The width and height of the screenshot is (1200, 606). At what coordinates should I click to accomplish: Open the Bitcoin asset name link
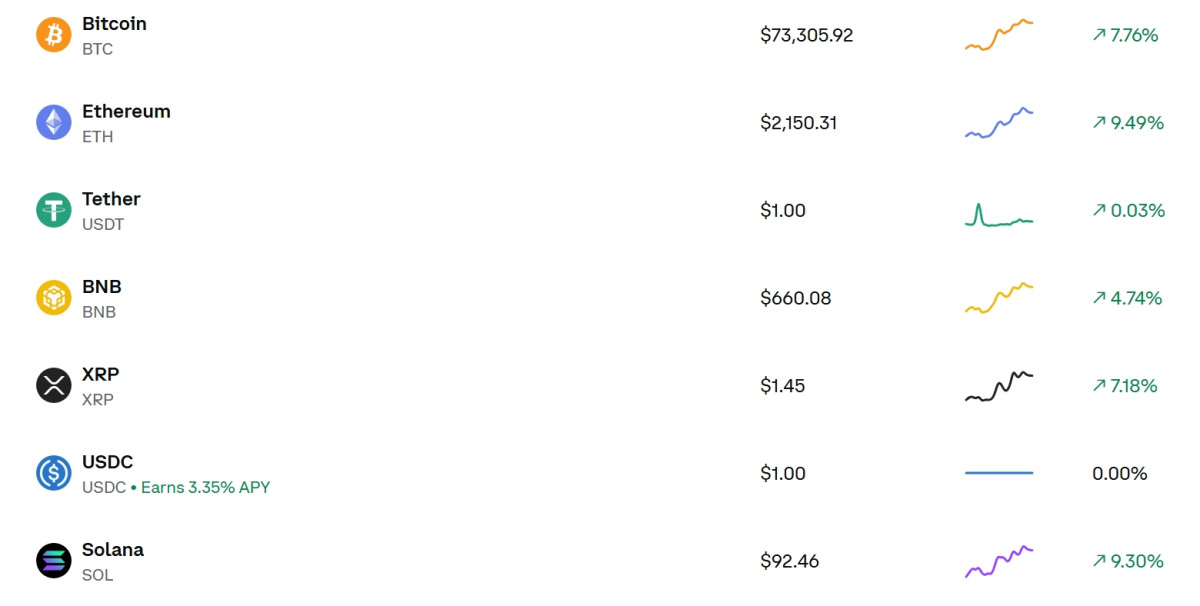[x=114, y=24]
